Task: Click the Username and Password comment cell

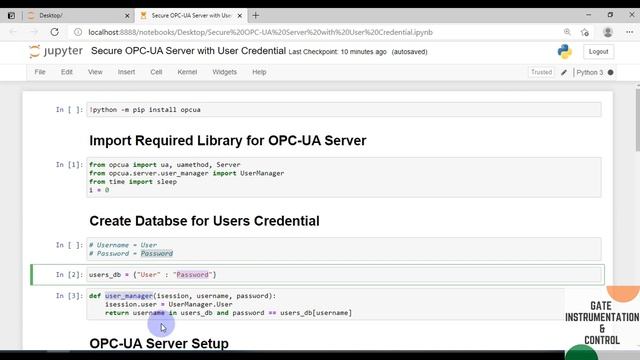Action: pos(344,249)
